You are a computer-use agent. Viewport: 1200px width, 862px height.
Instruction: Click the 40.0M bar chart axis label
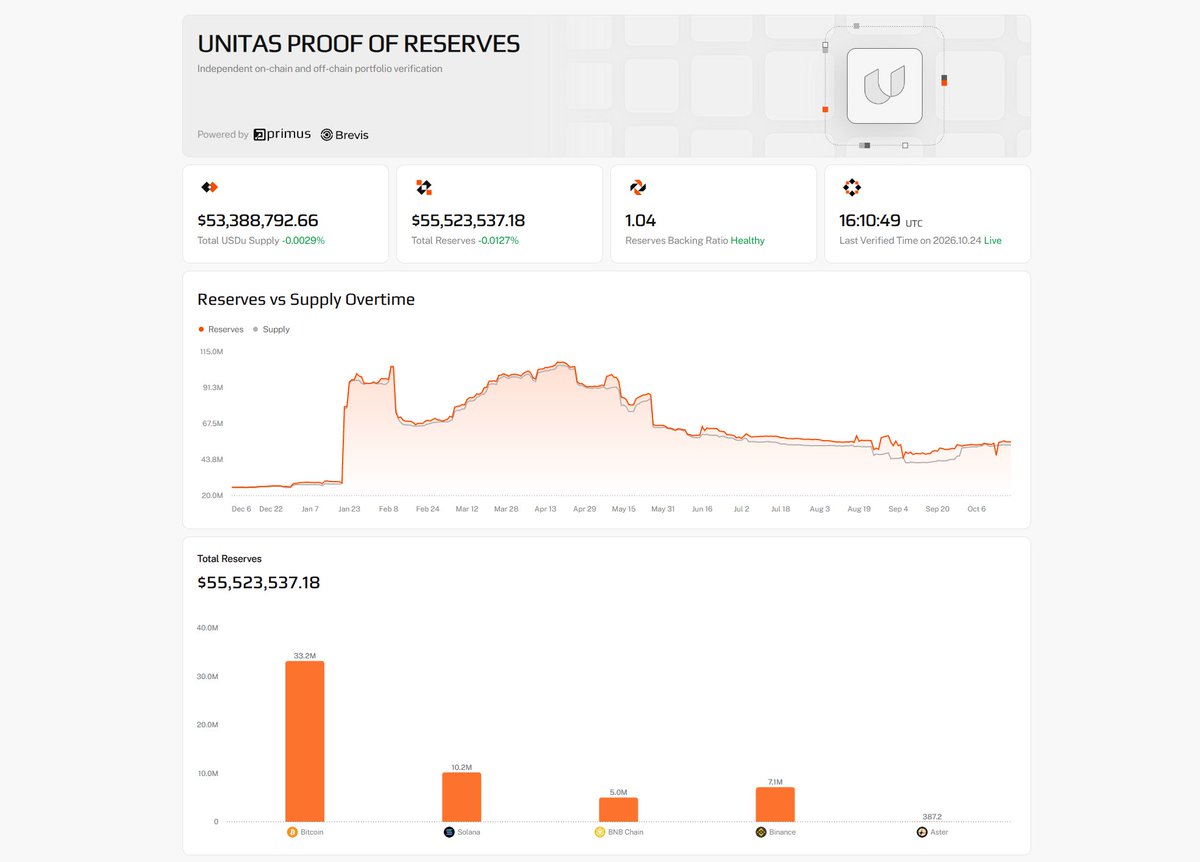pyautogui.click(x=208, y=628)
